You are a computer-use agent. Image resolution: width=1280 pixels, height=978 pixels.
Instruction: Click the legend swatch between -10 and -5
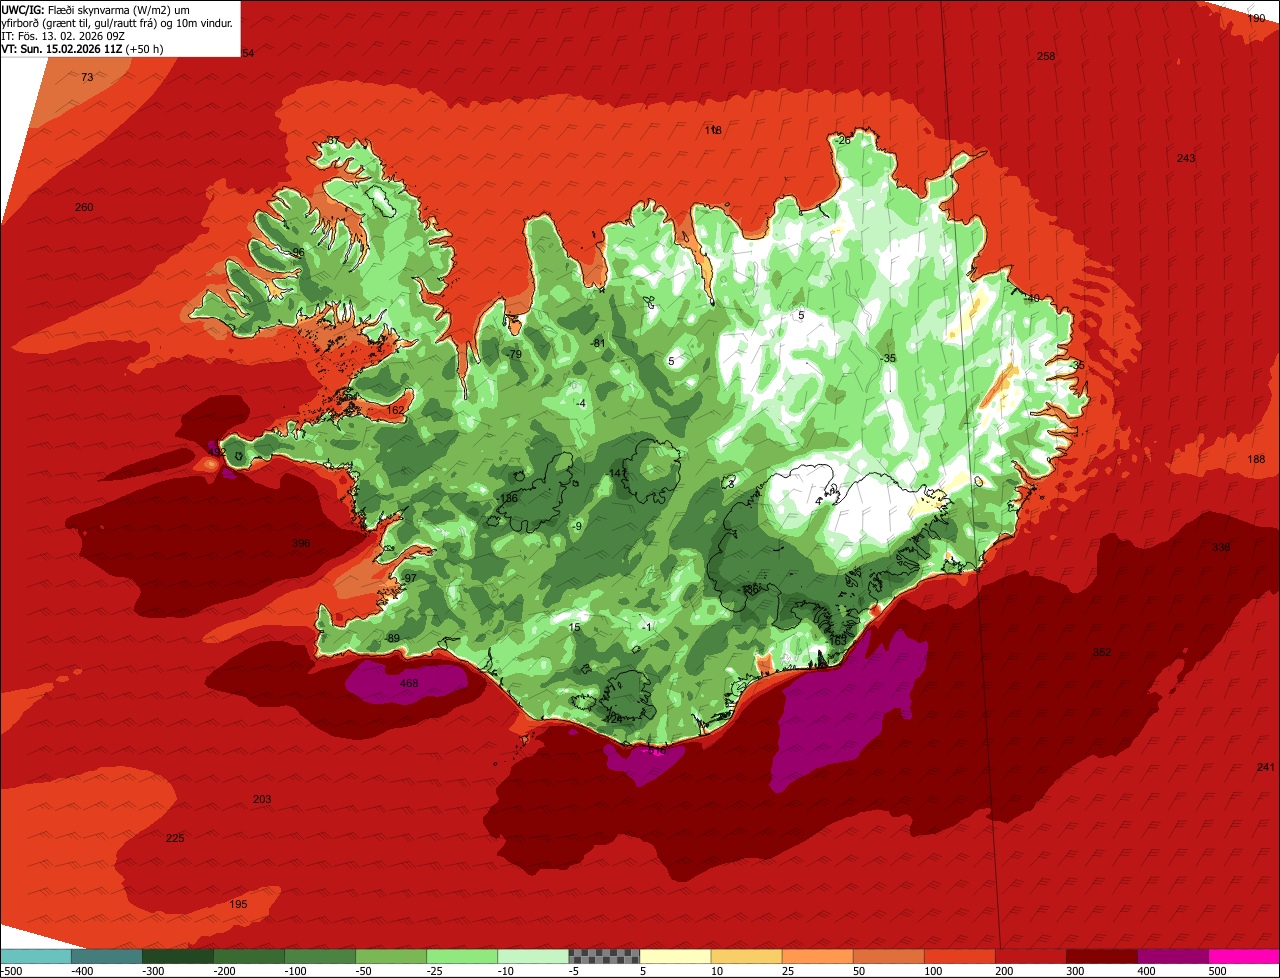click(x=533, y=956)
